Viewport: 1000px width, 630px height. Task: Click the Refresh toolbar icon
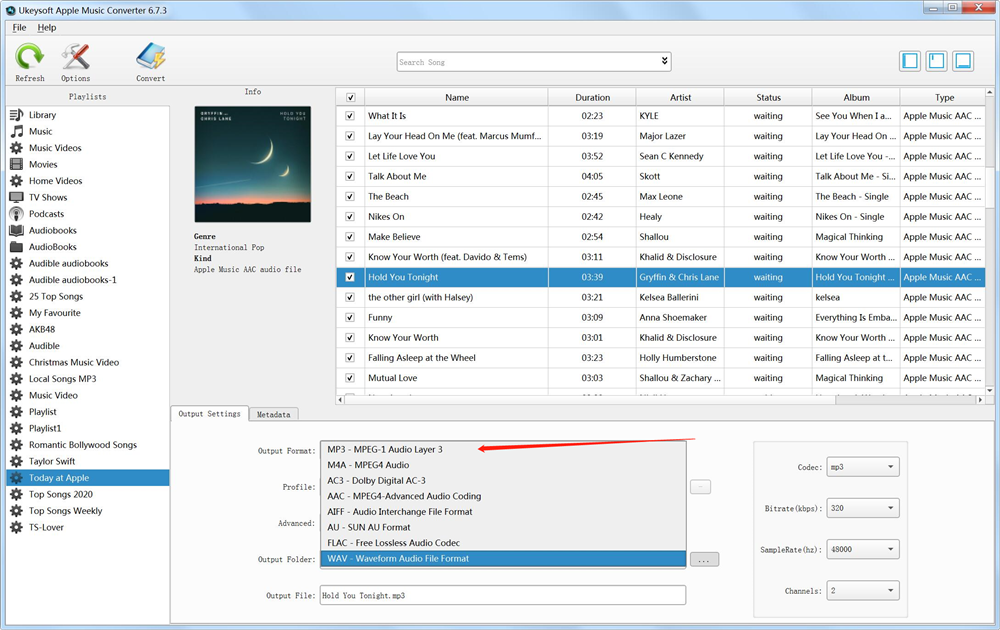pos(29,57)
